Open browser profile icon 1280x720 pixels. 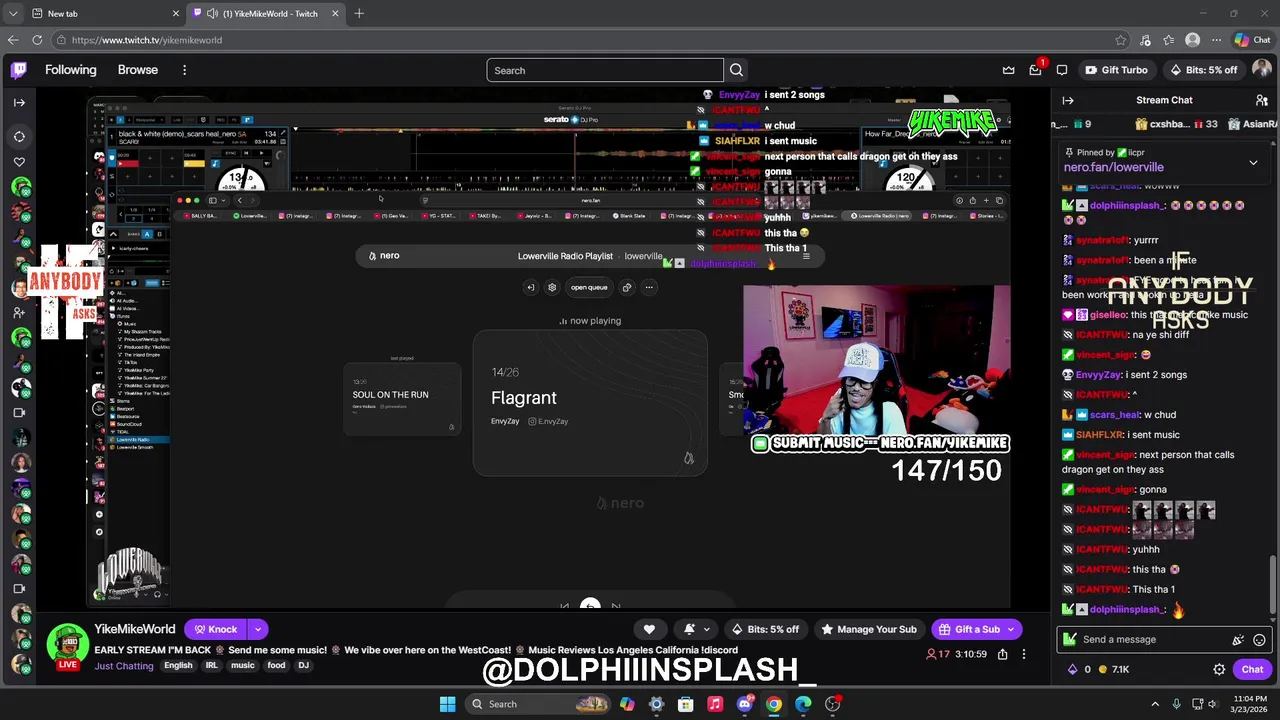[x=1192, y=40]
